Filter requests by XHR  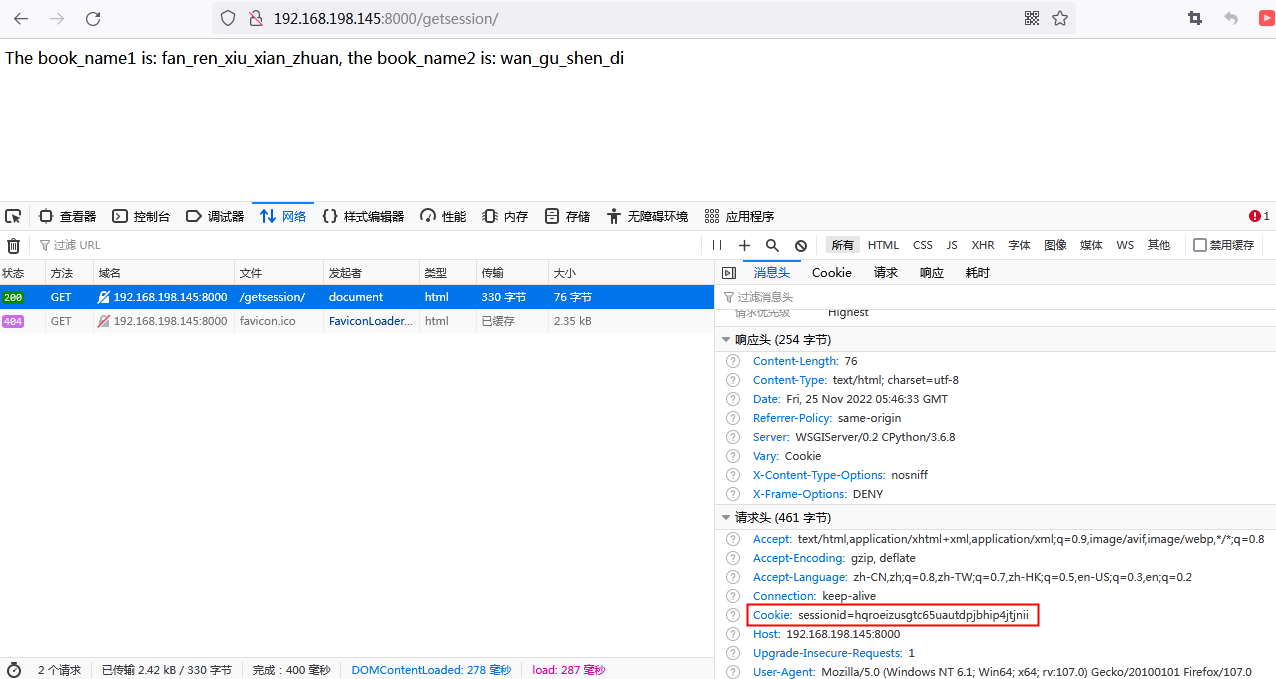[983, 245]
